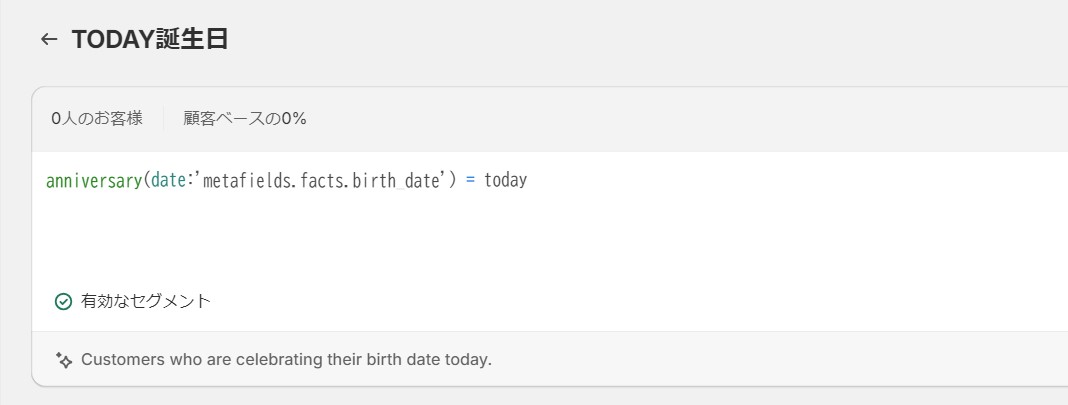Click the date parameter in the query
Viewport: 1068px width, 405px height.
pyautogui.click(x=169, y=181)
